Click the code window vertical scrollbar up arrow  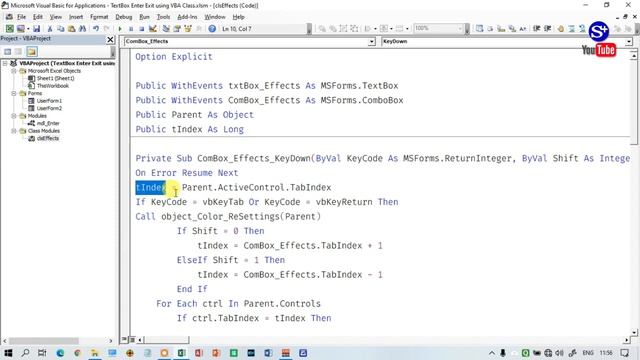(633, 55)
